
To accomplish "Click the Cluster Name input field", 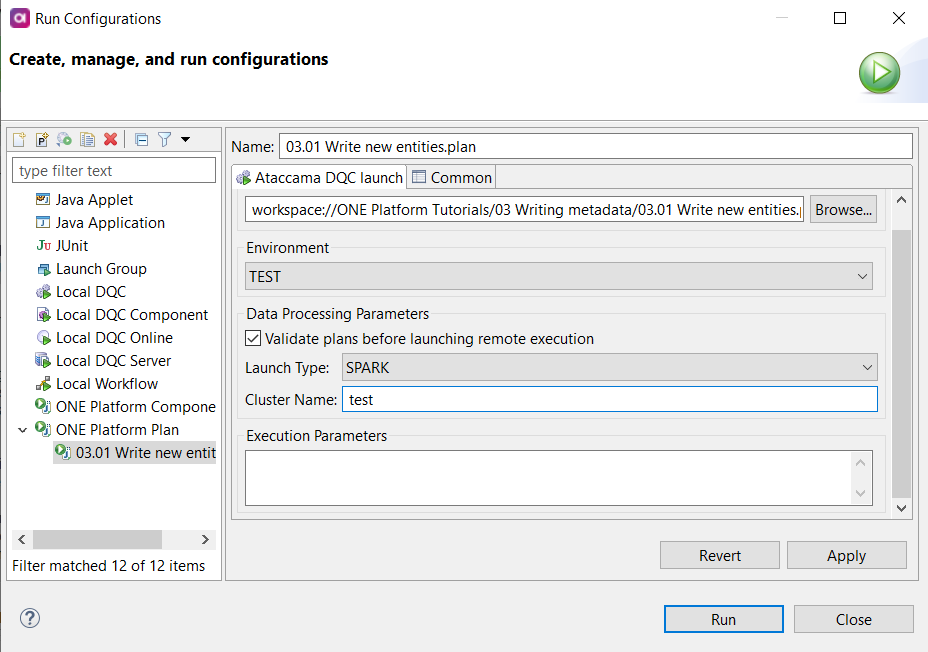I will (x=609, y=399).
